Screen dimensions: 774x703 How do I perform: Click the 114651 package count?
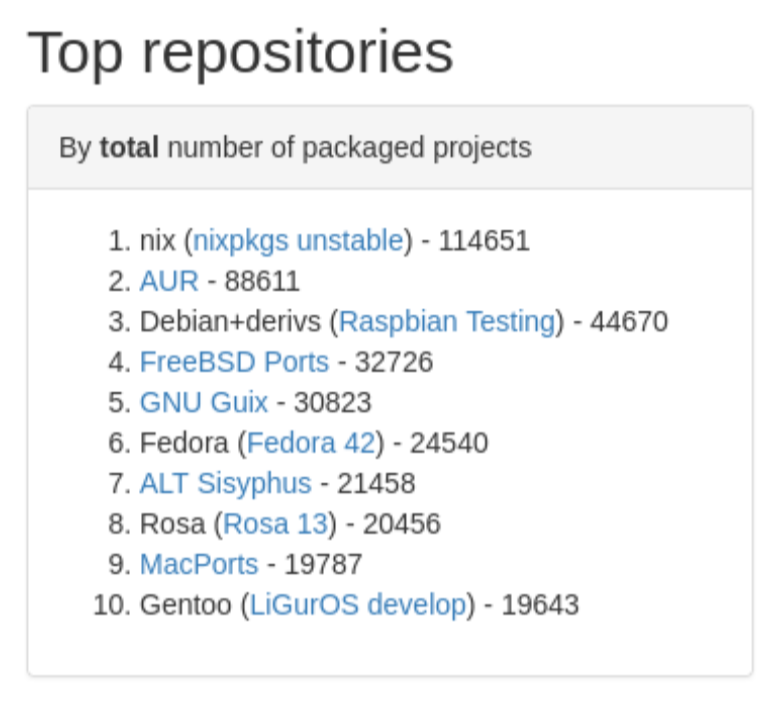pos(484,241)
